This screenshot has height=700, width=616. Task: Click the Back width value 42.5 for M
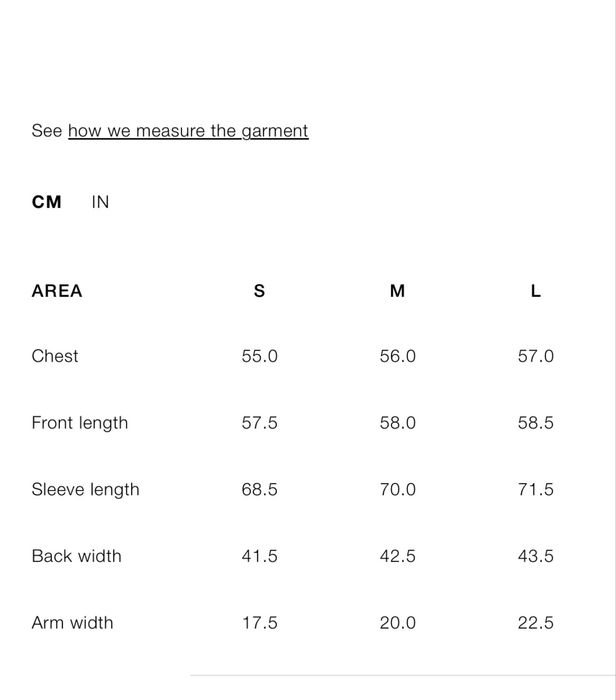398,556
